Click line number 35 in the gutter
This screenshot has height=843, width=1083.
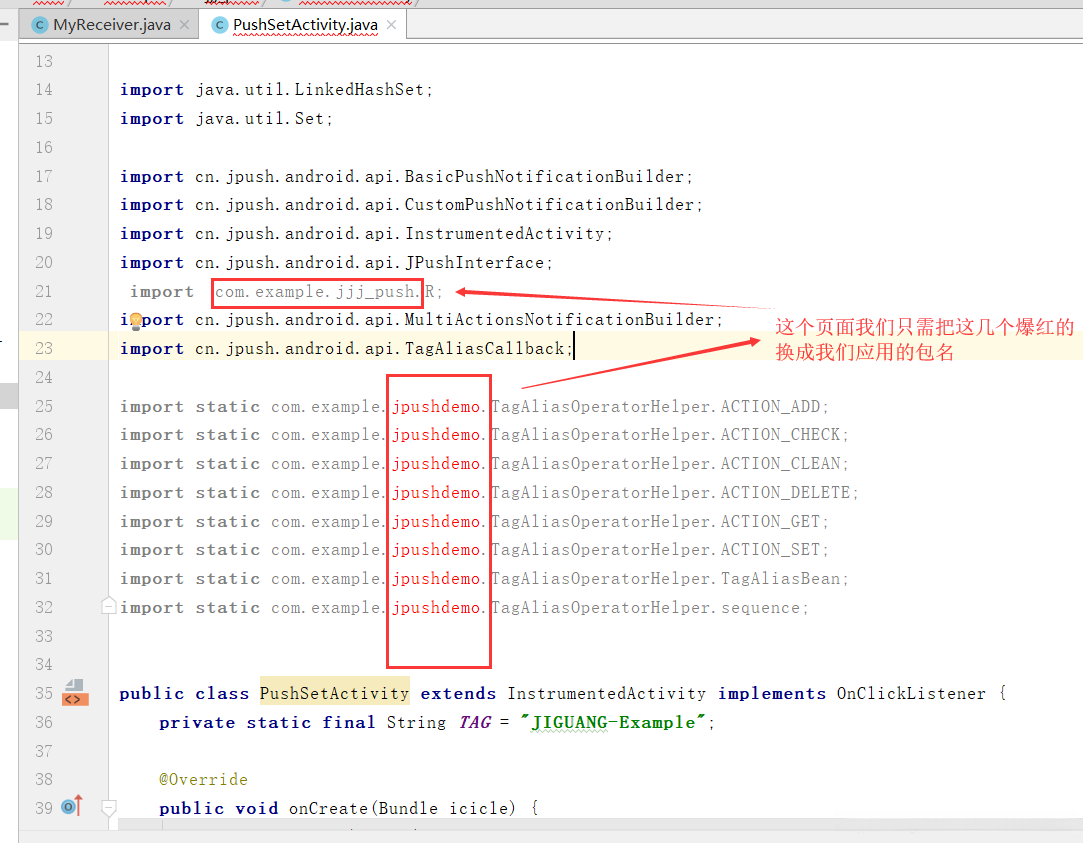pos(44,693)
